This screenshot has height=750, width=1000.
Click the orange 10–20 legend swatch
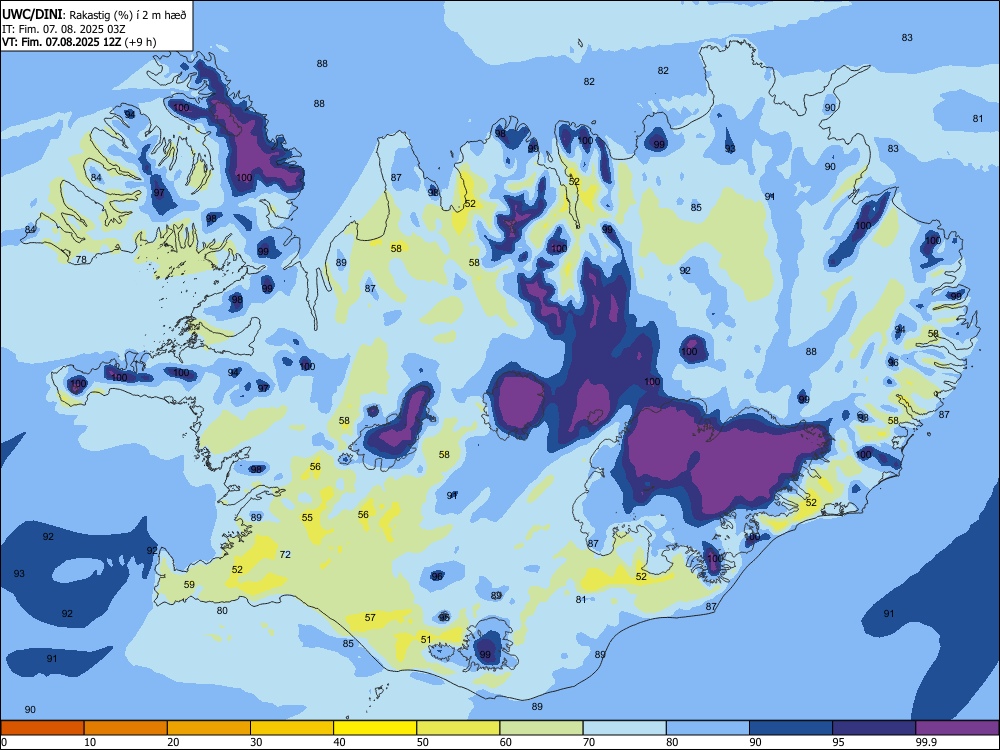126,728
